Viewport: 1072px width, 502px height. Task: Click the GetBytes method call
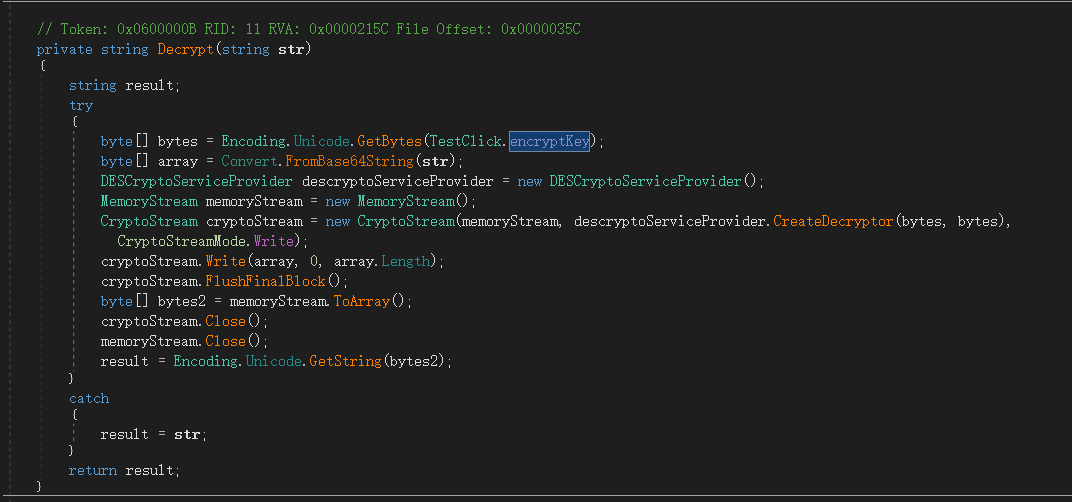click(x=386, y=141)
